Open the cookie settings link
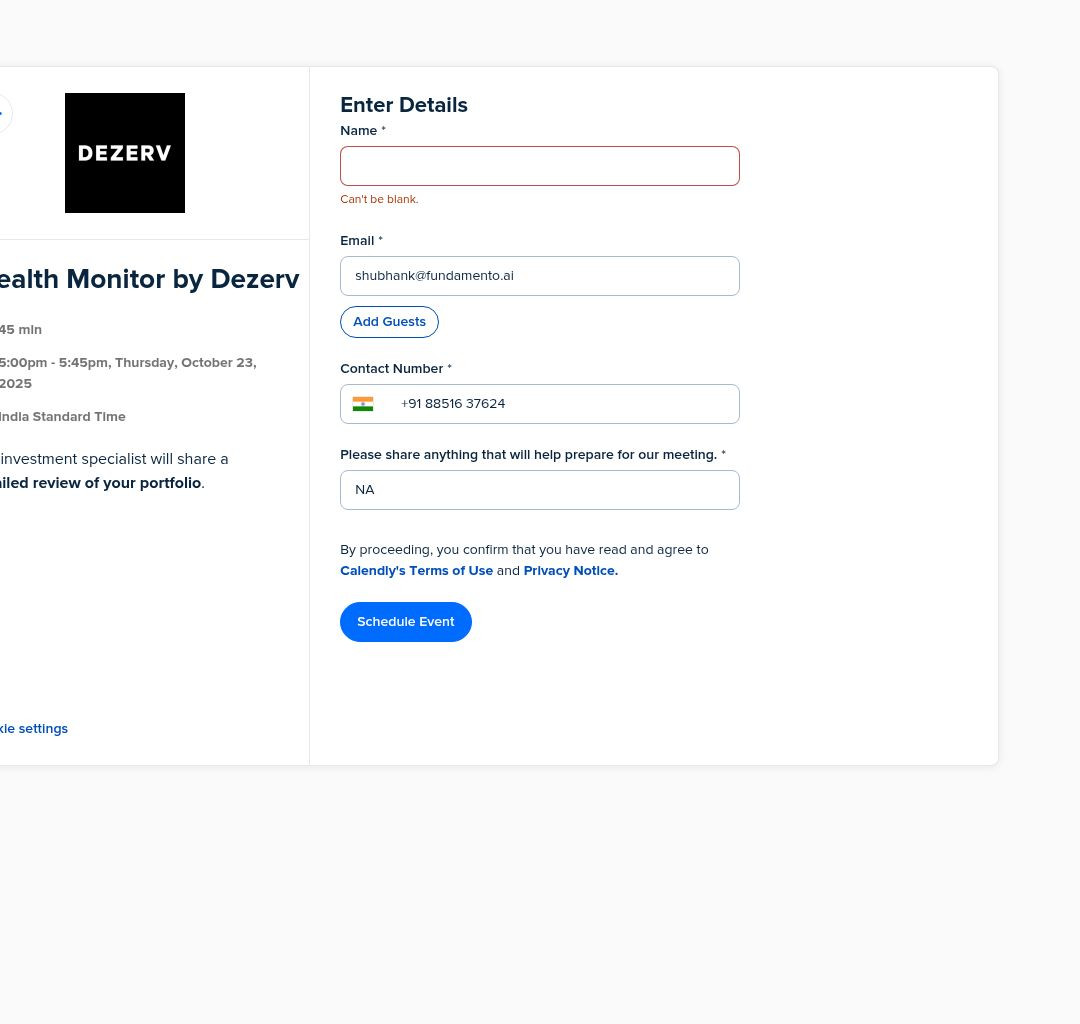1080x1024 pixels. 34,729
